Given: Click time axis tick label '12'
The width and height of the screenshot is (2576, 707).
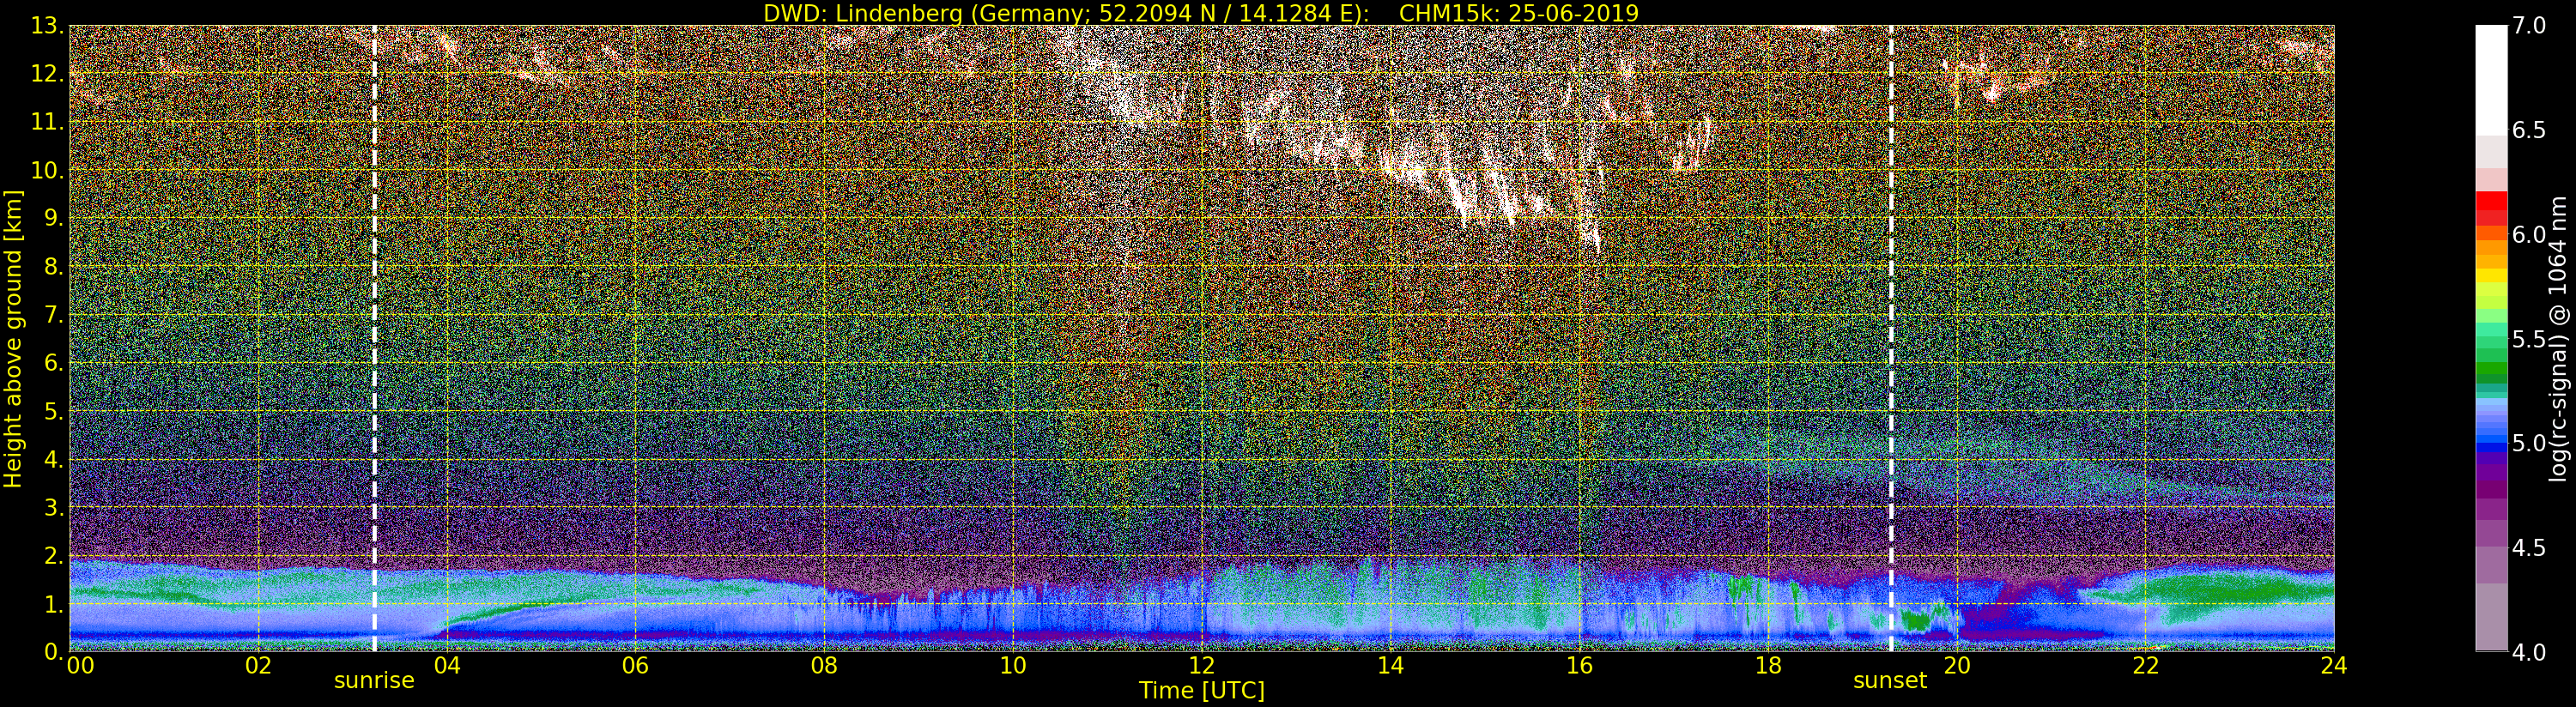Looking at the screenshot, I should [x=1202, y=666].
